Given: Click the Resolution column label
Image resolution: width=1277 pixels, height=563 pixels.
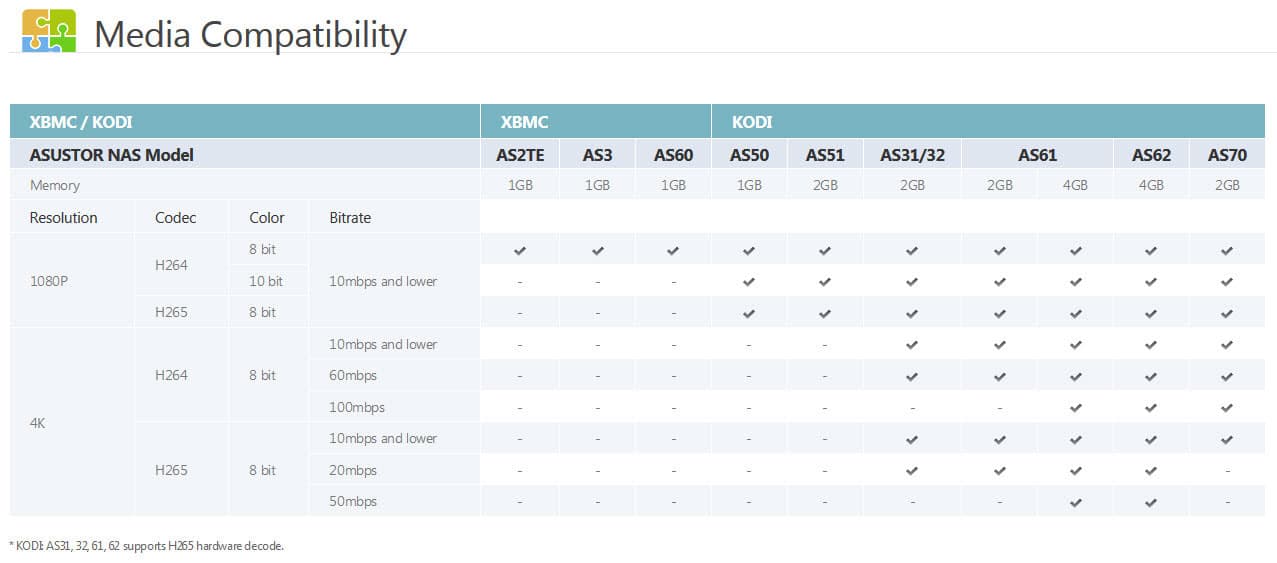Looking at the screenshot, I should click(x=64, y=218).
